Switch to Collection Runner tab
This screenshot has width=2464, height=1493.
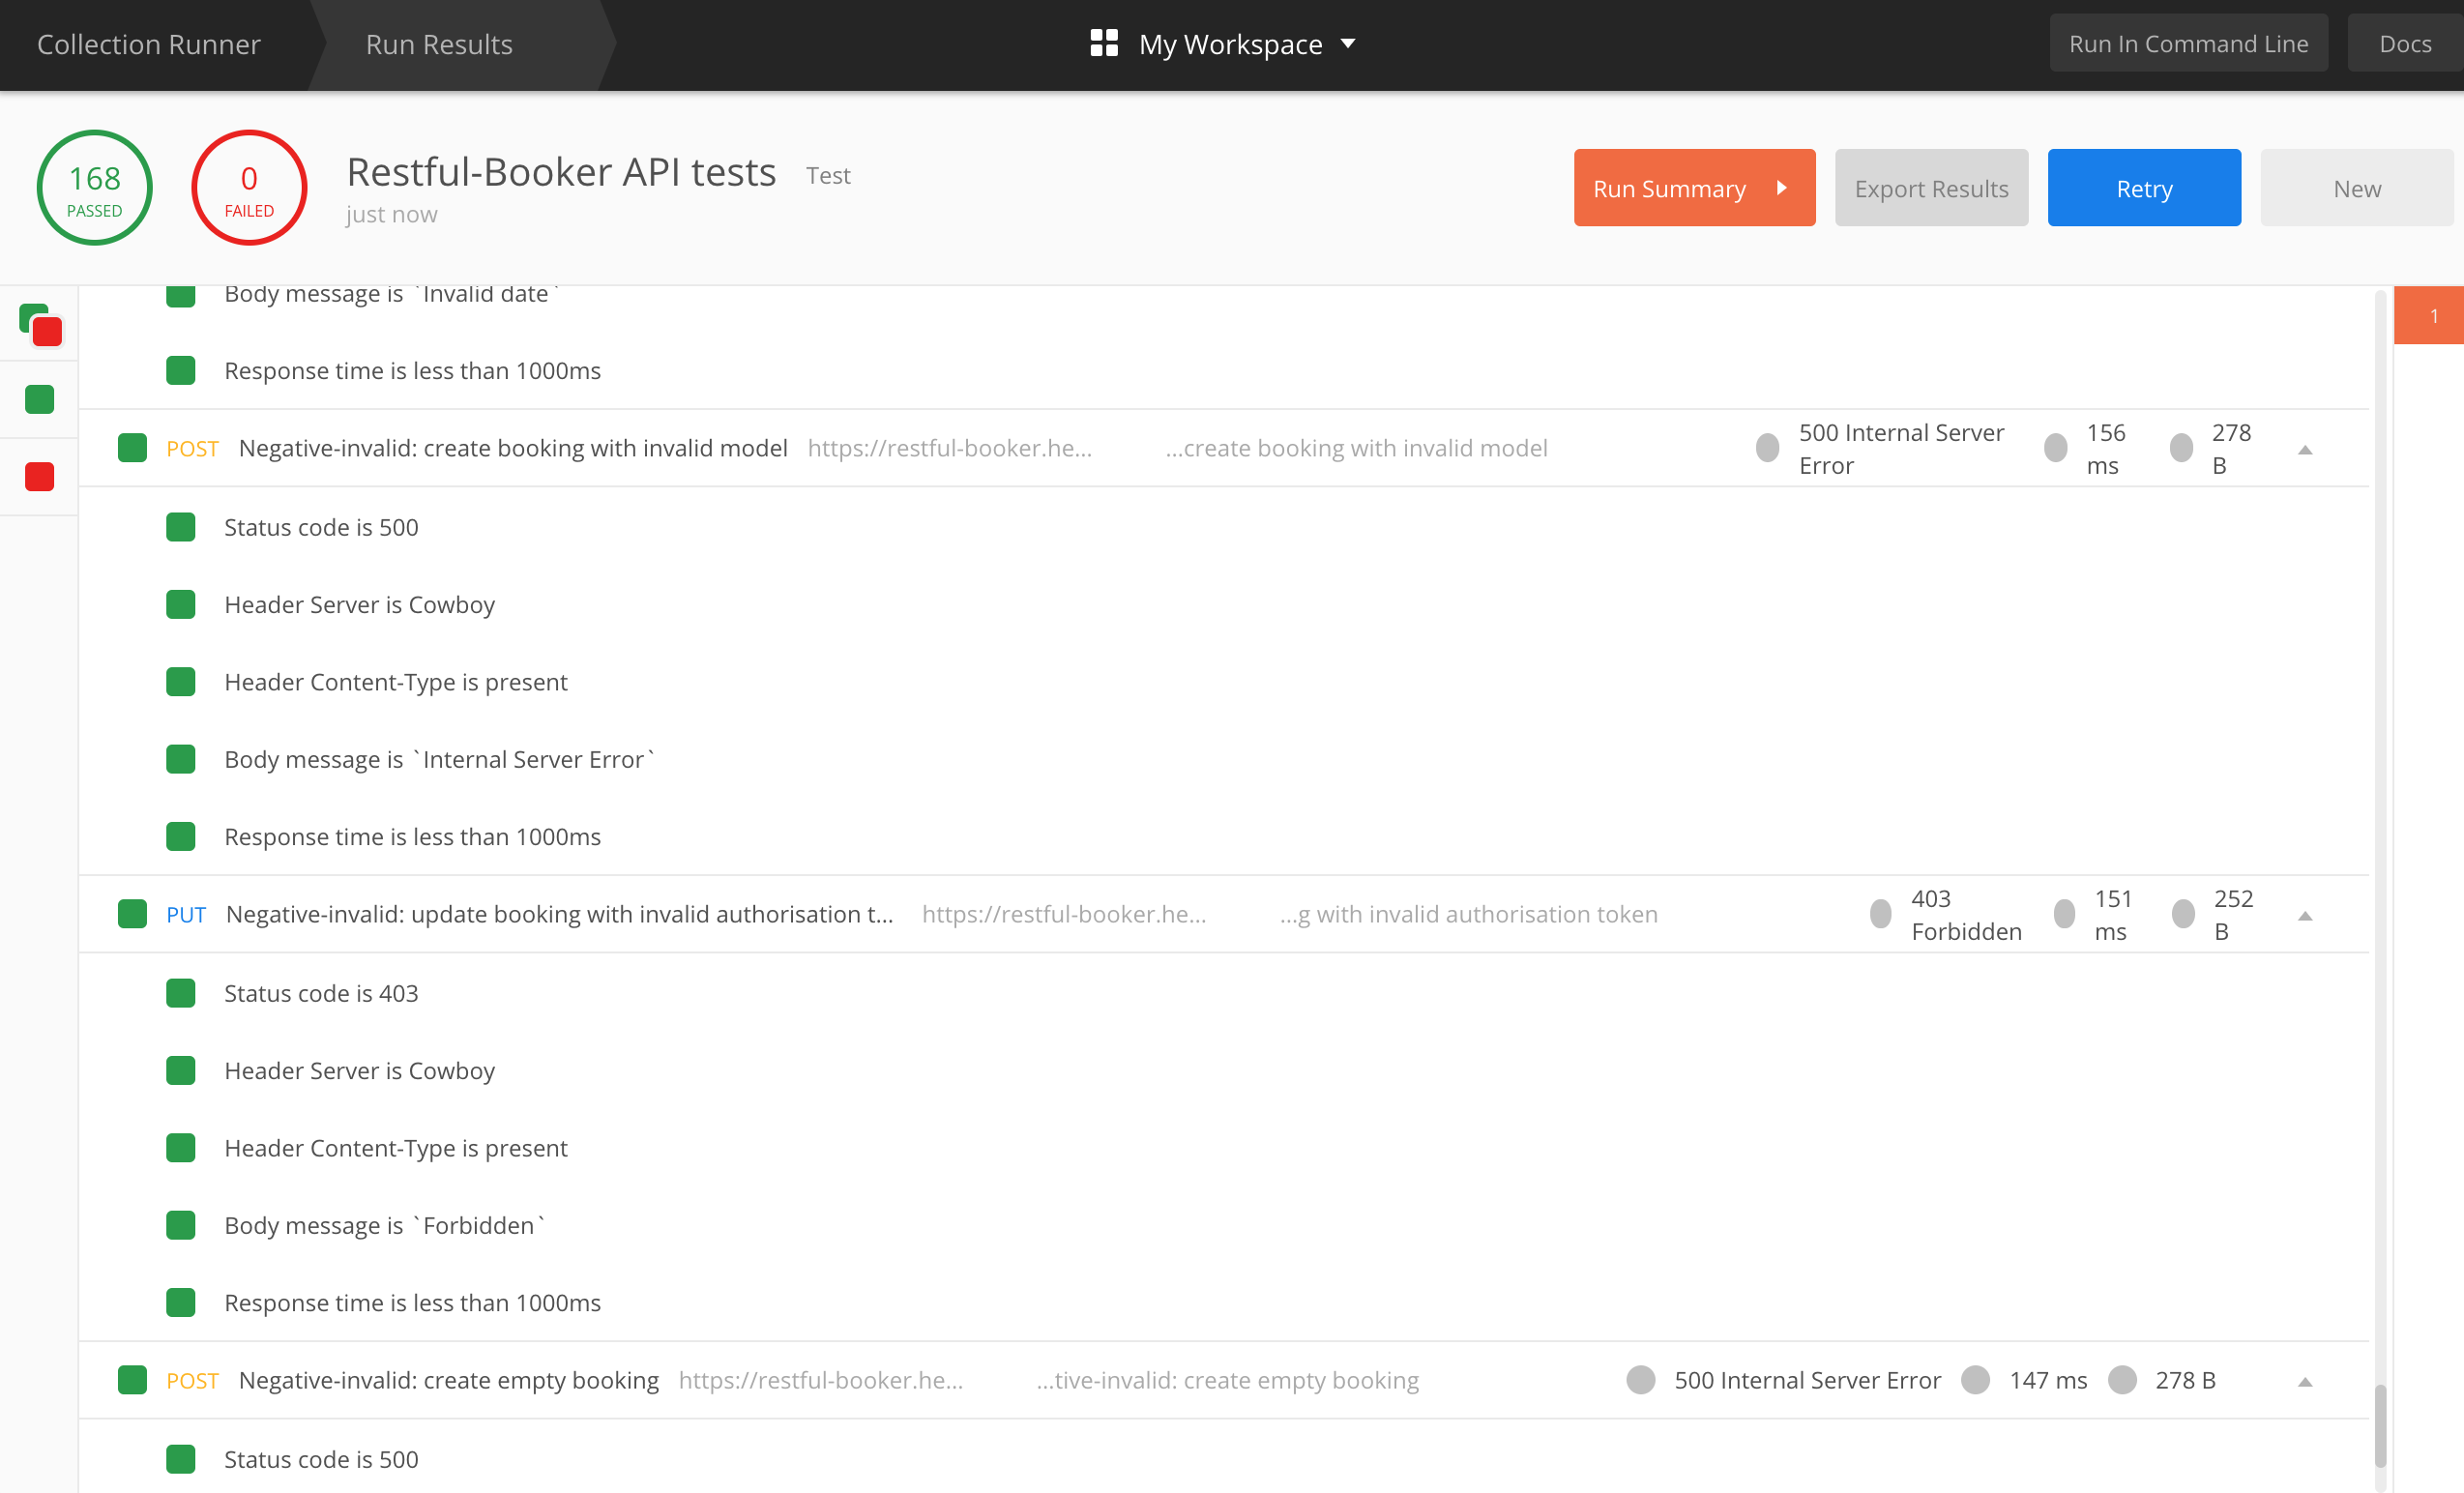pos(149,44)
